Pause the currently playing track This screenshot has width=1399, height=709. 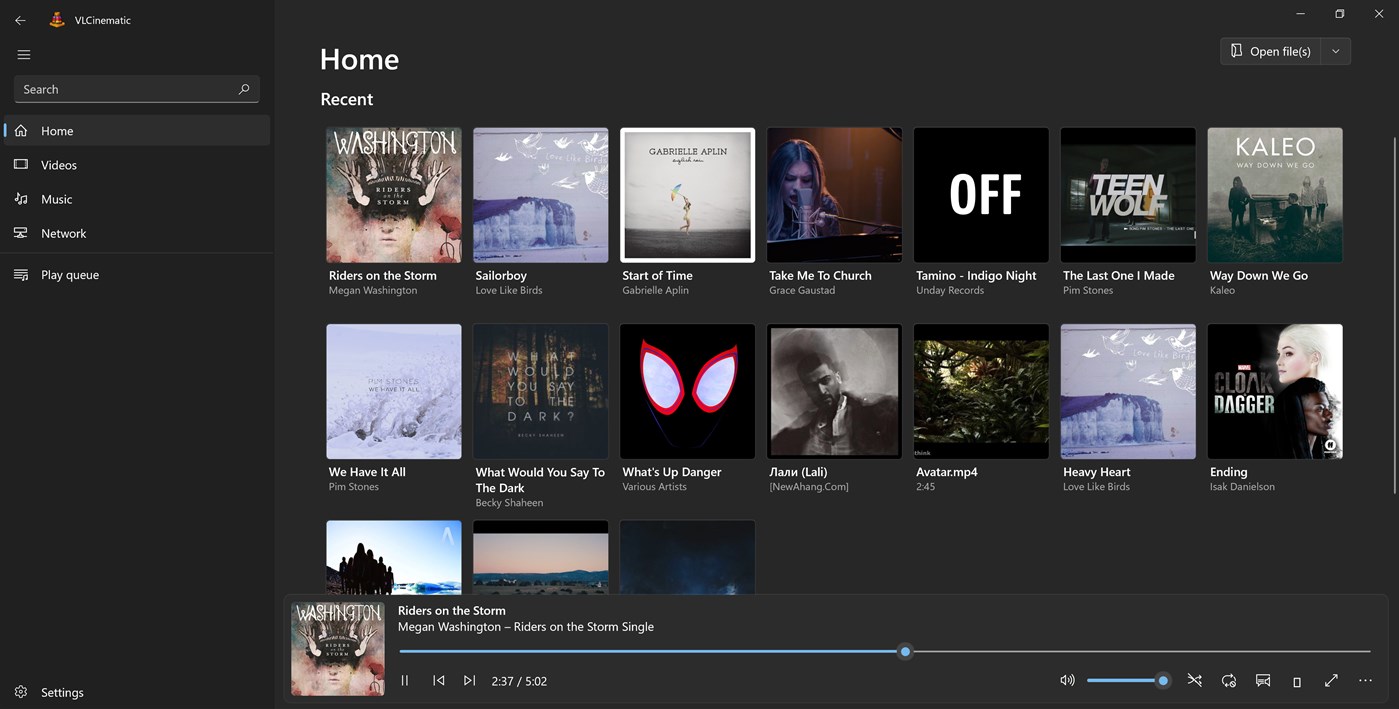404,680
